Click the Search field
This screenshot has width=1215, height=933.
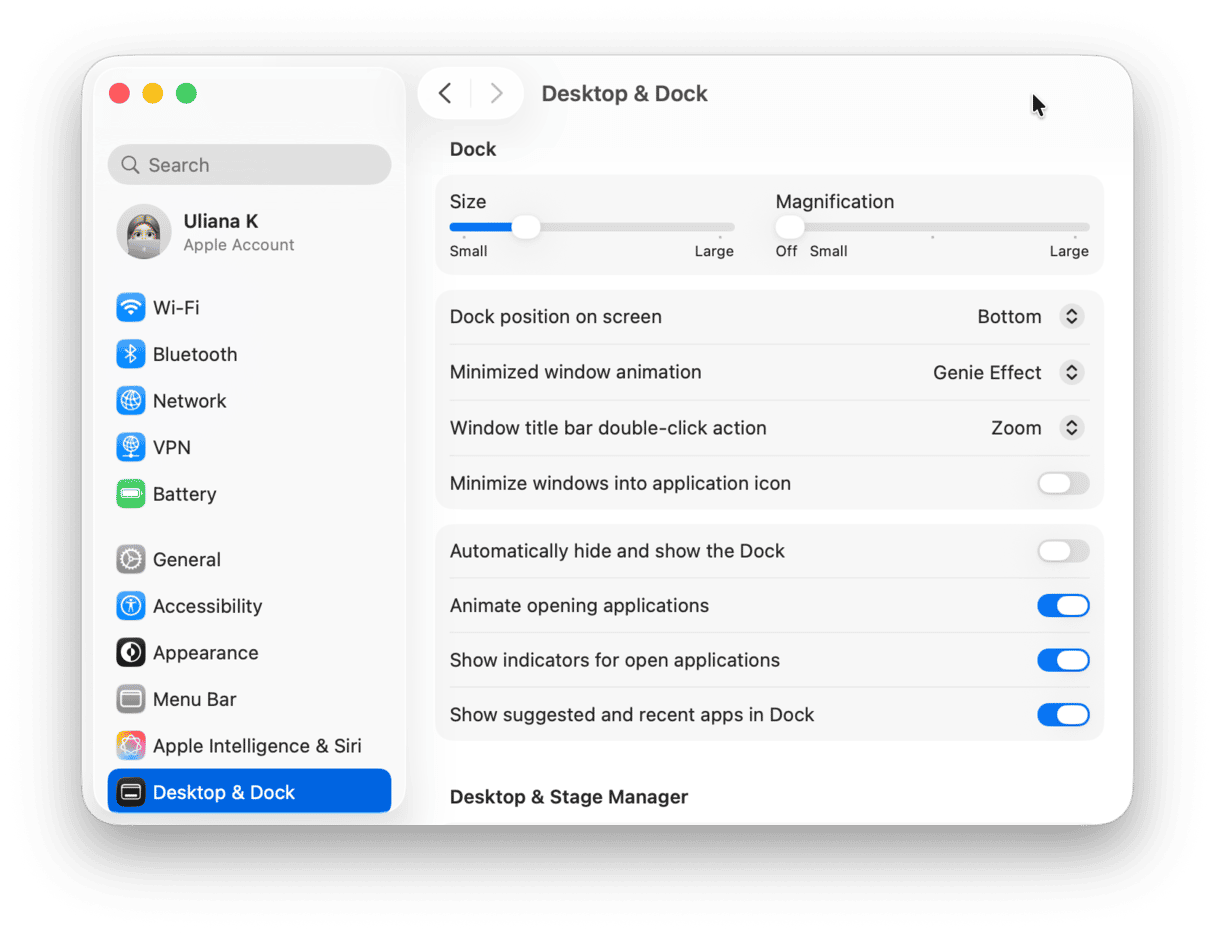[x=248, y=164]
